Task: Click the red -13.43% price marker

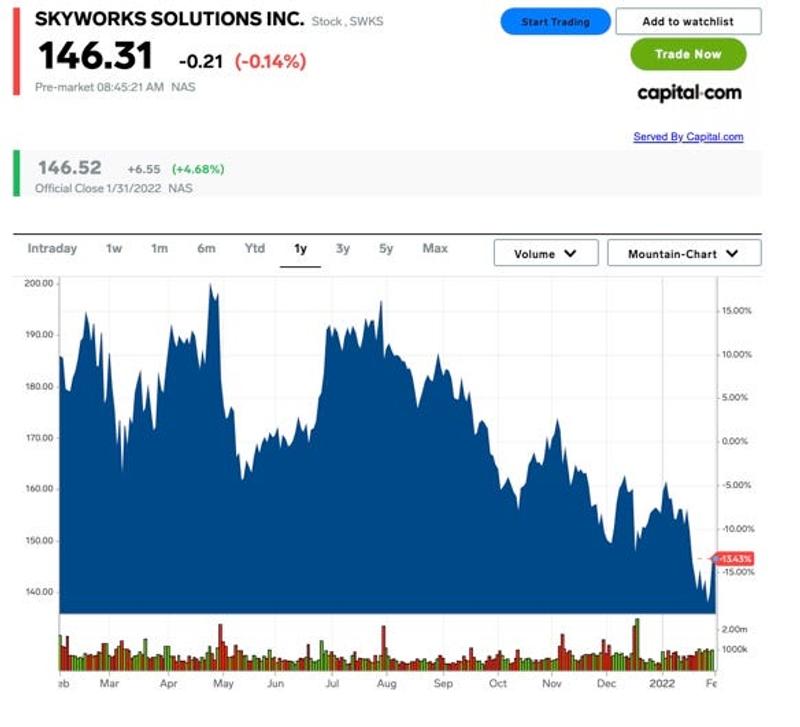Action: tap(734, 559)
